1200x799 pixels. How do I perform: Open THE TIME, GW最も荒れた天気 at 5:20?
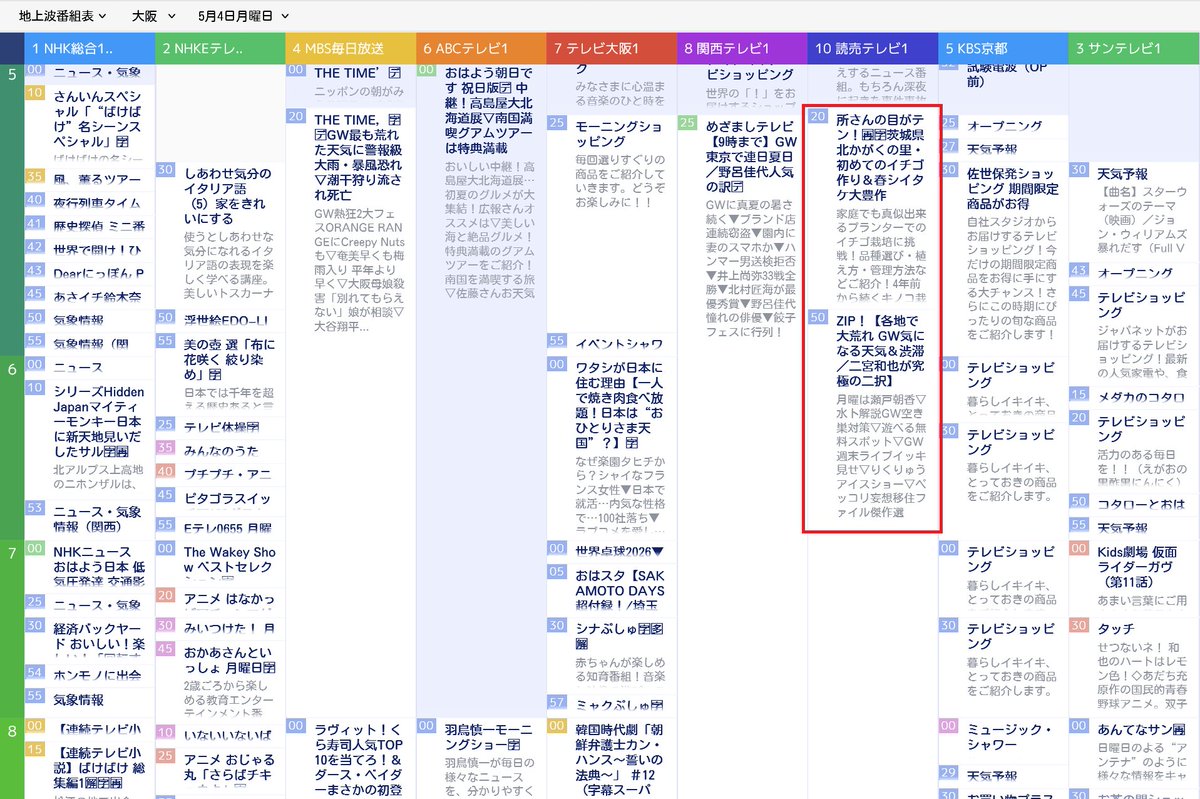click(x=360, y=155)
